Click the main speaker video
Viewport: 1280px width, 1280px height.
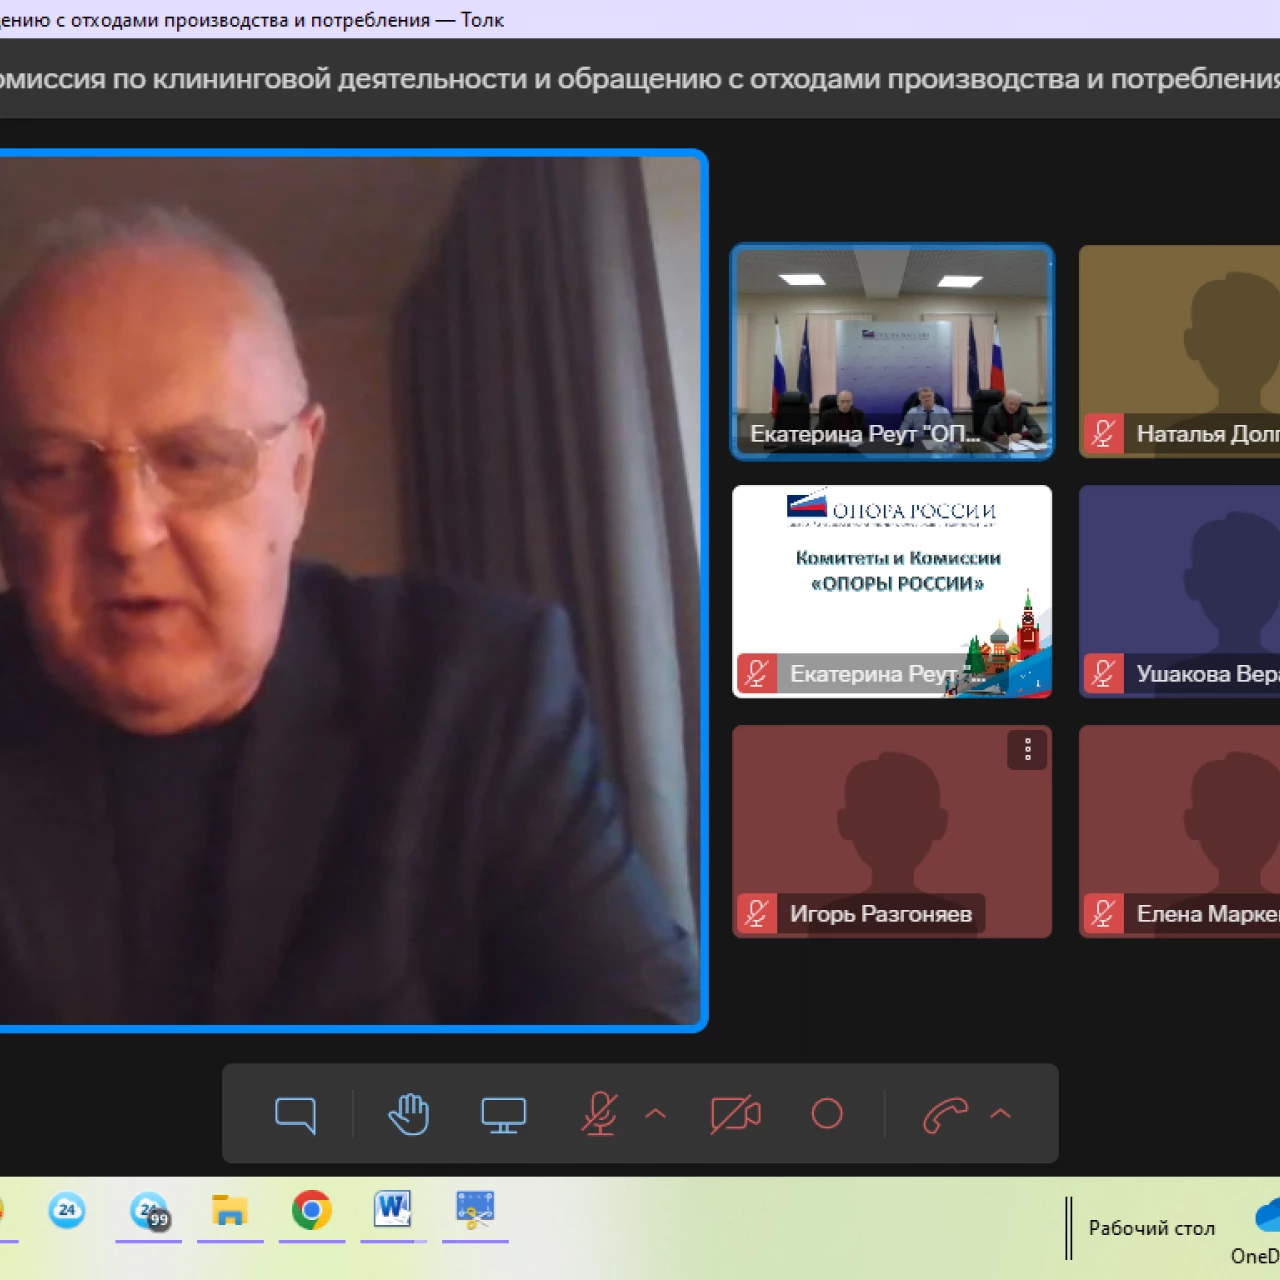point(352,590)
